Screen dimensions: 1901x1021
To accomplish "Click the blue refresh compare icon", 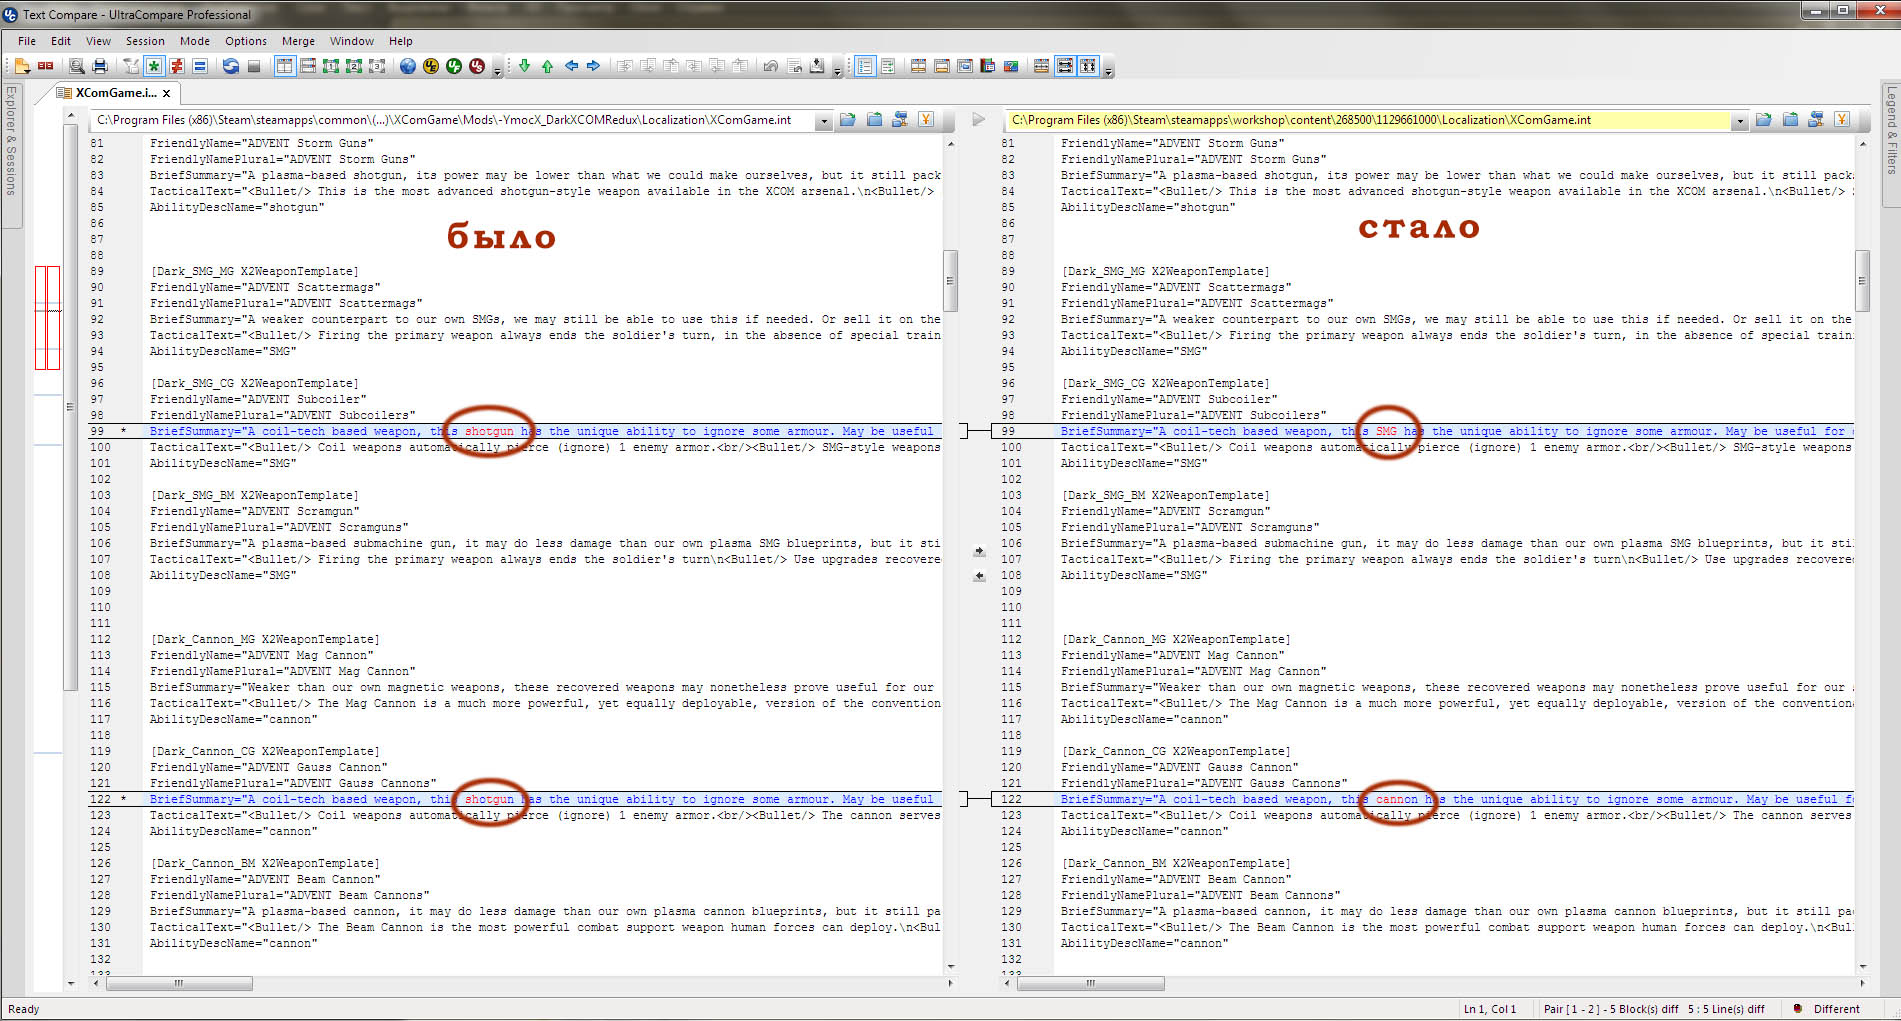I will [x=231, y=66].
